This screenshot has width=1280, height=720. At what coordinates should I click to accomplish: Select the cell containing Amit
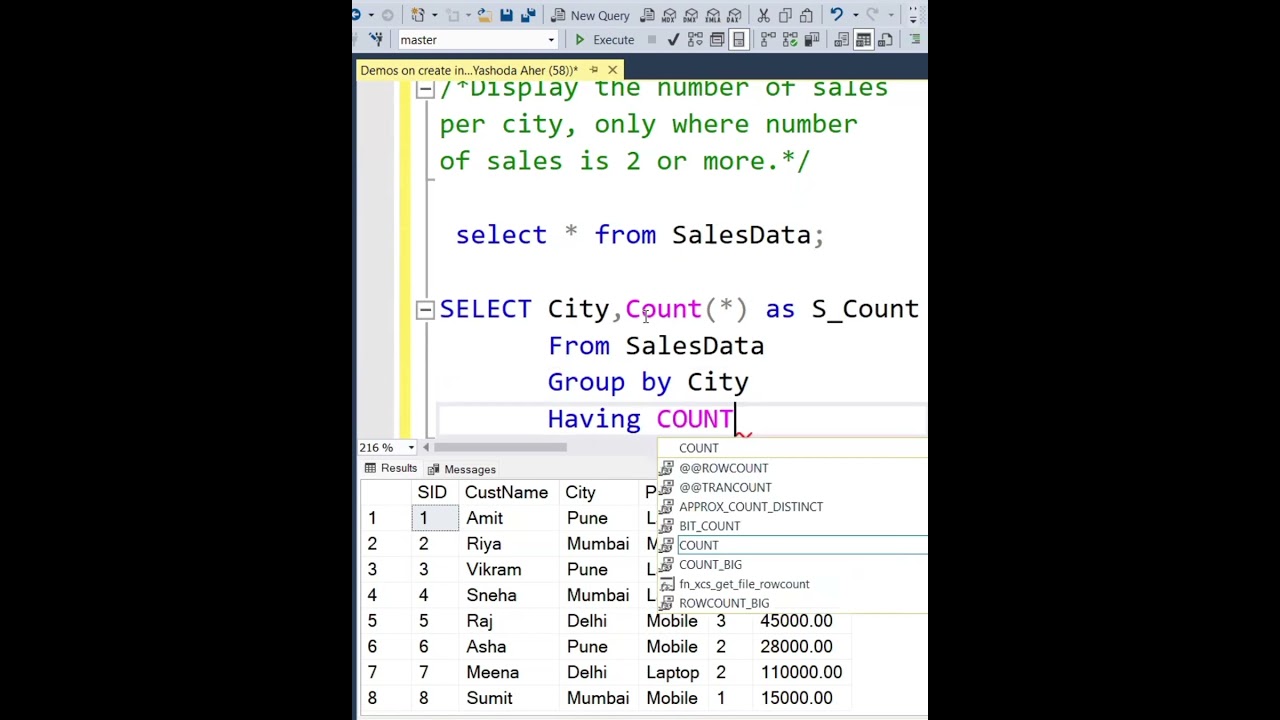(508, 518)
